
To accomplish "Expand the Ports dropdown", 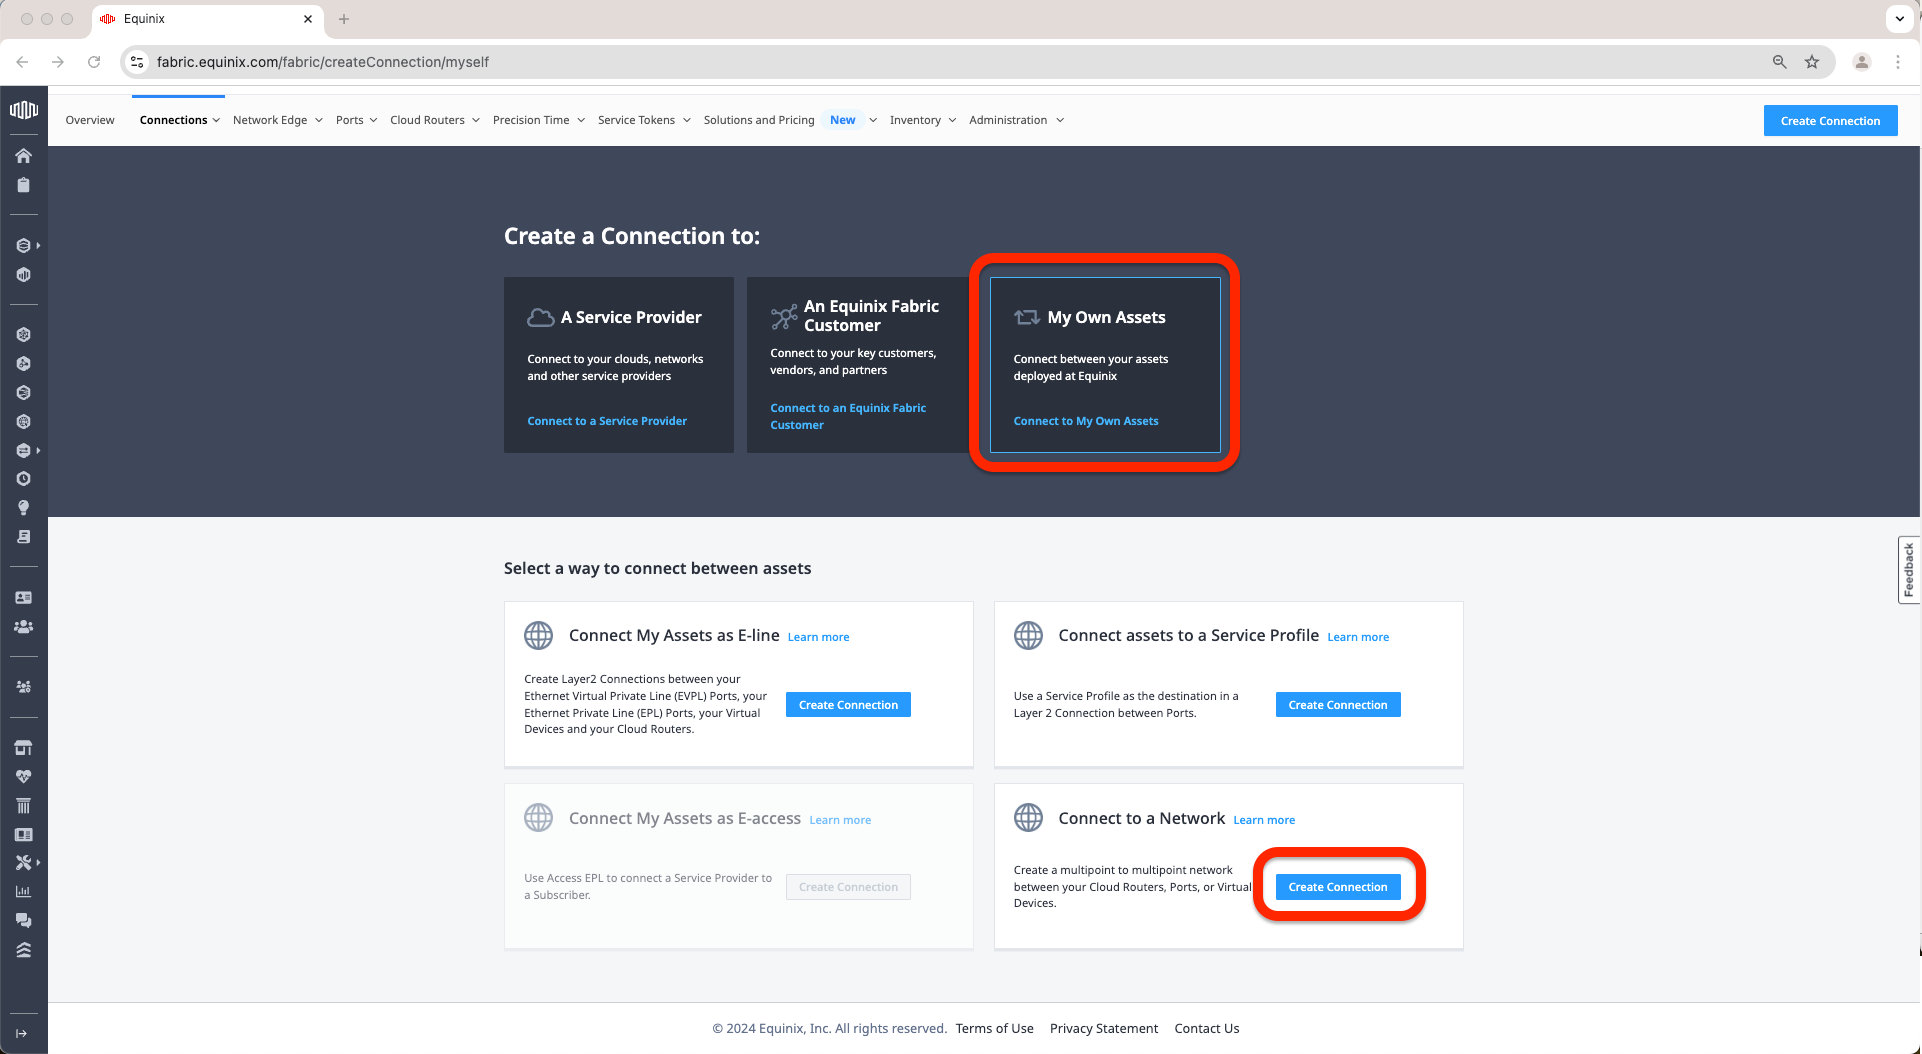I will click(x=357, y=120).
